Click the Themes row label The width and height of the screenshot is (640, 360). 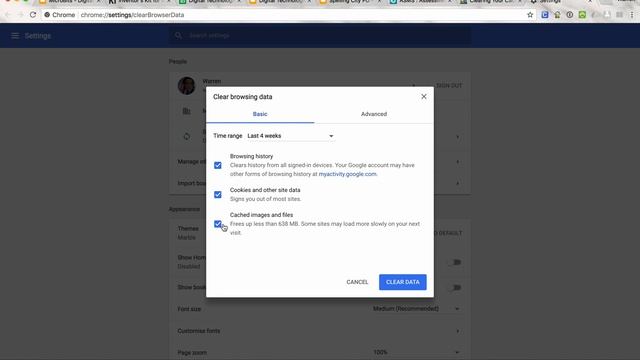(188, 229)
